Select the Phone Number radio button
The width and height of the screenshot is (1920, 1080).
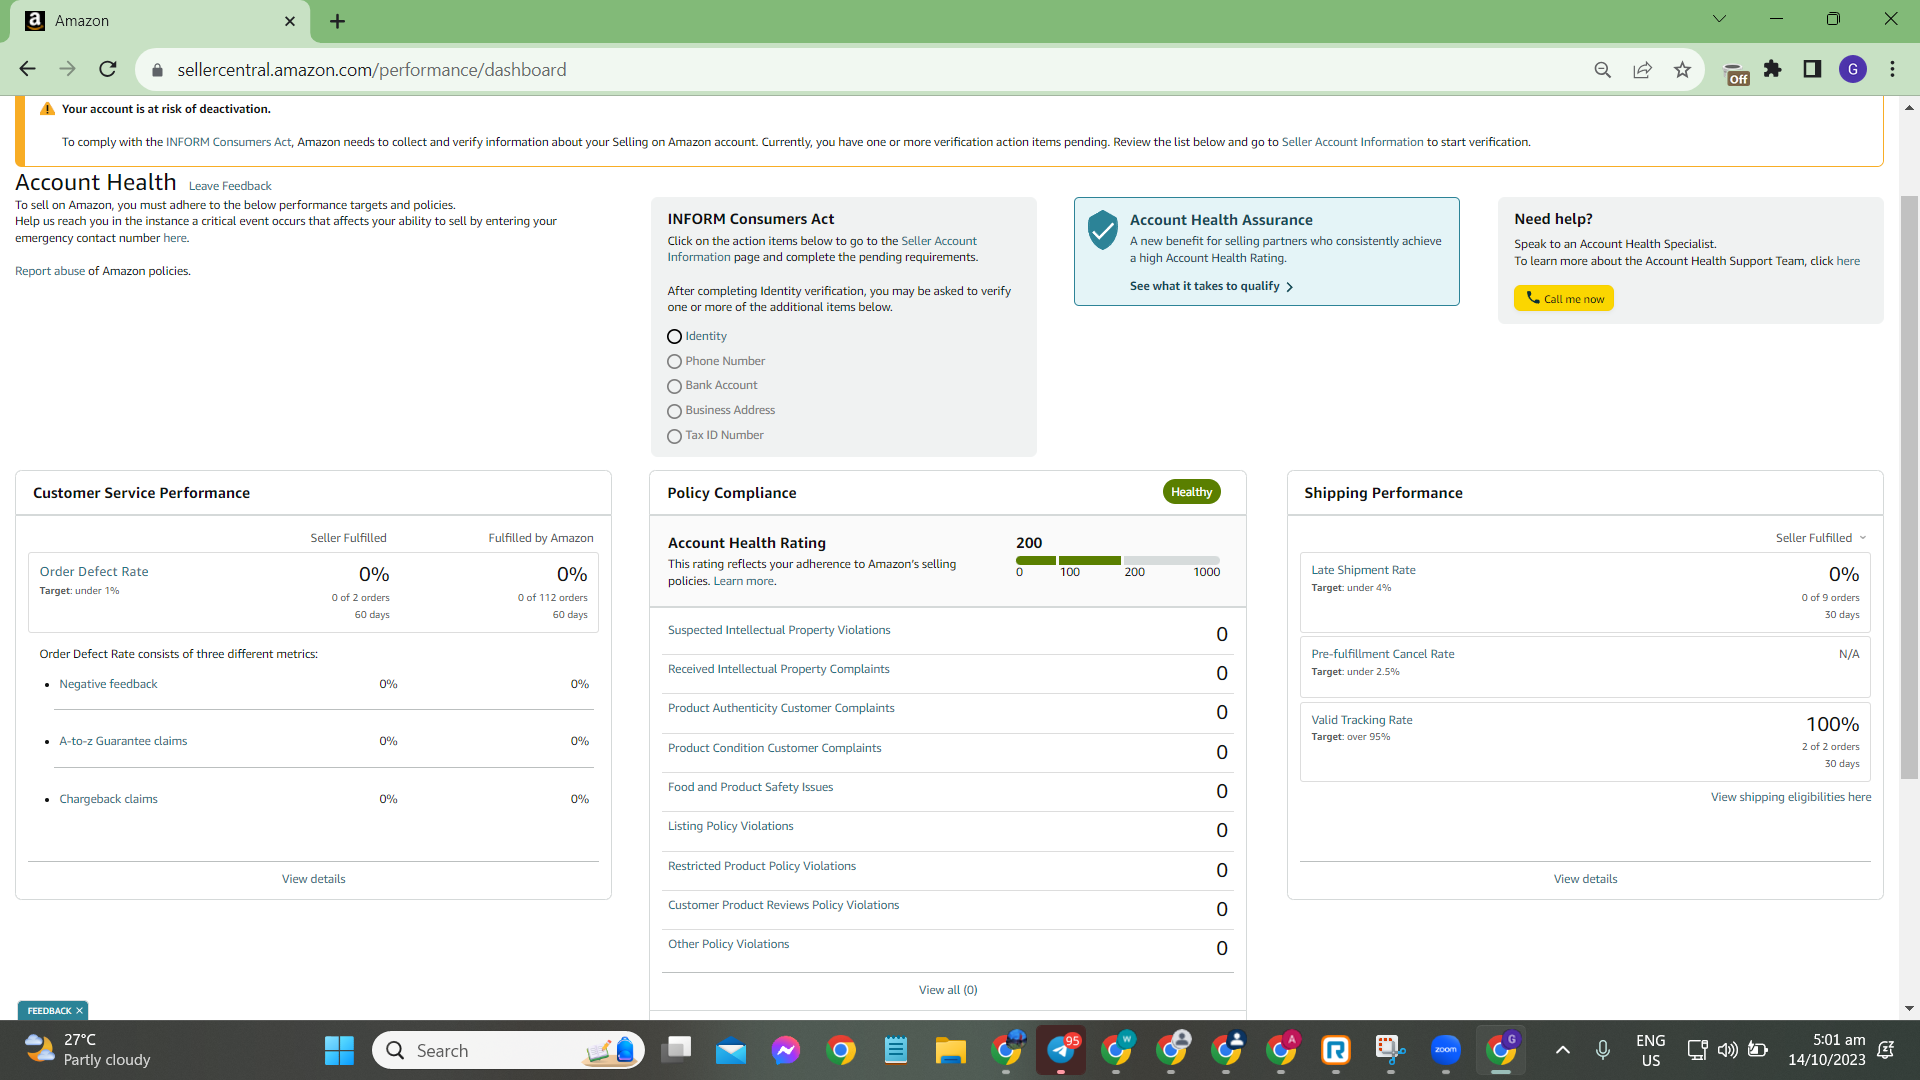coord(674,362)
